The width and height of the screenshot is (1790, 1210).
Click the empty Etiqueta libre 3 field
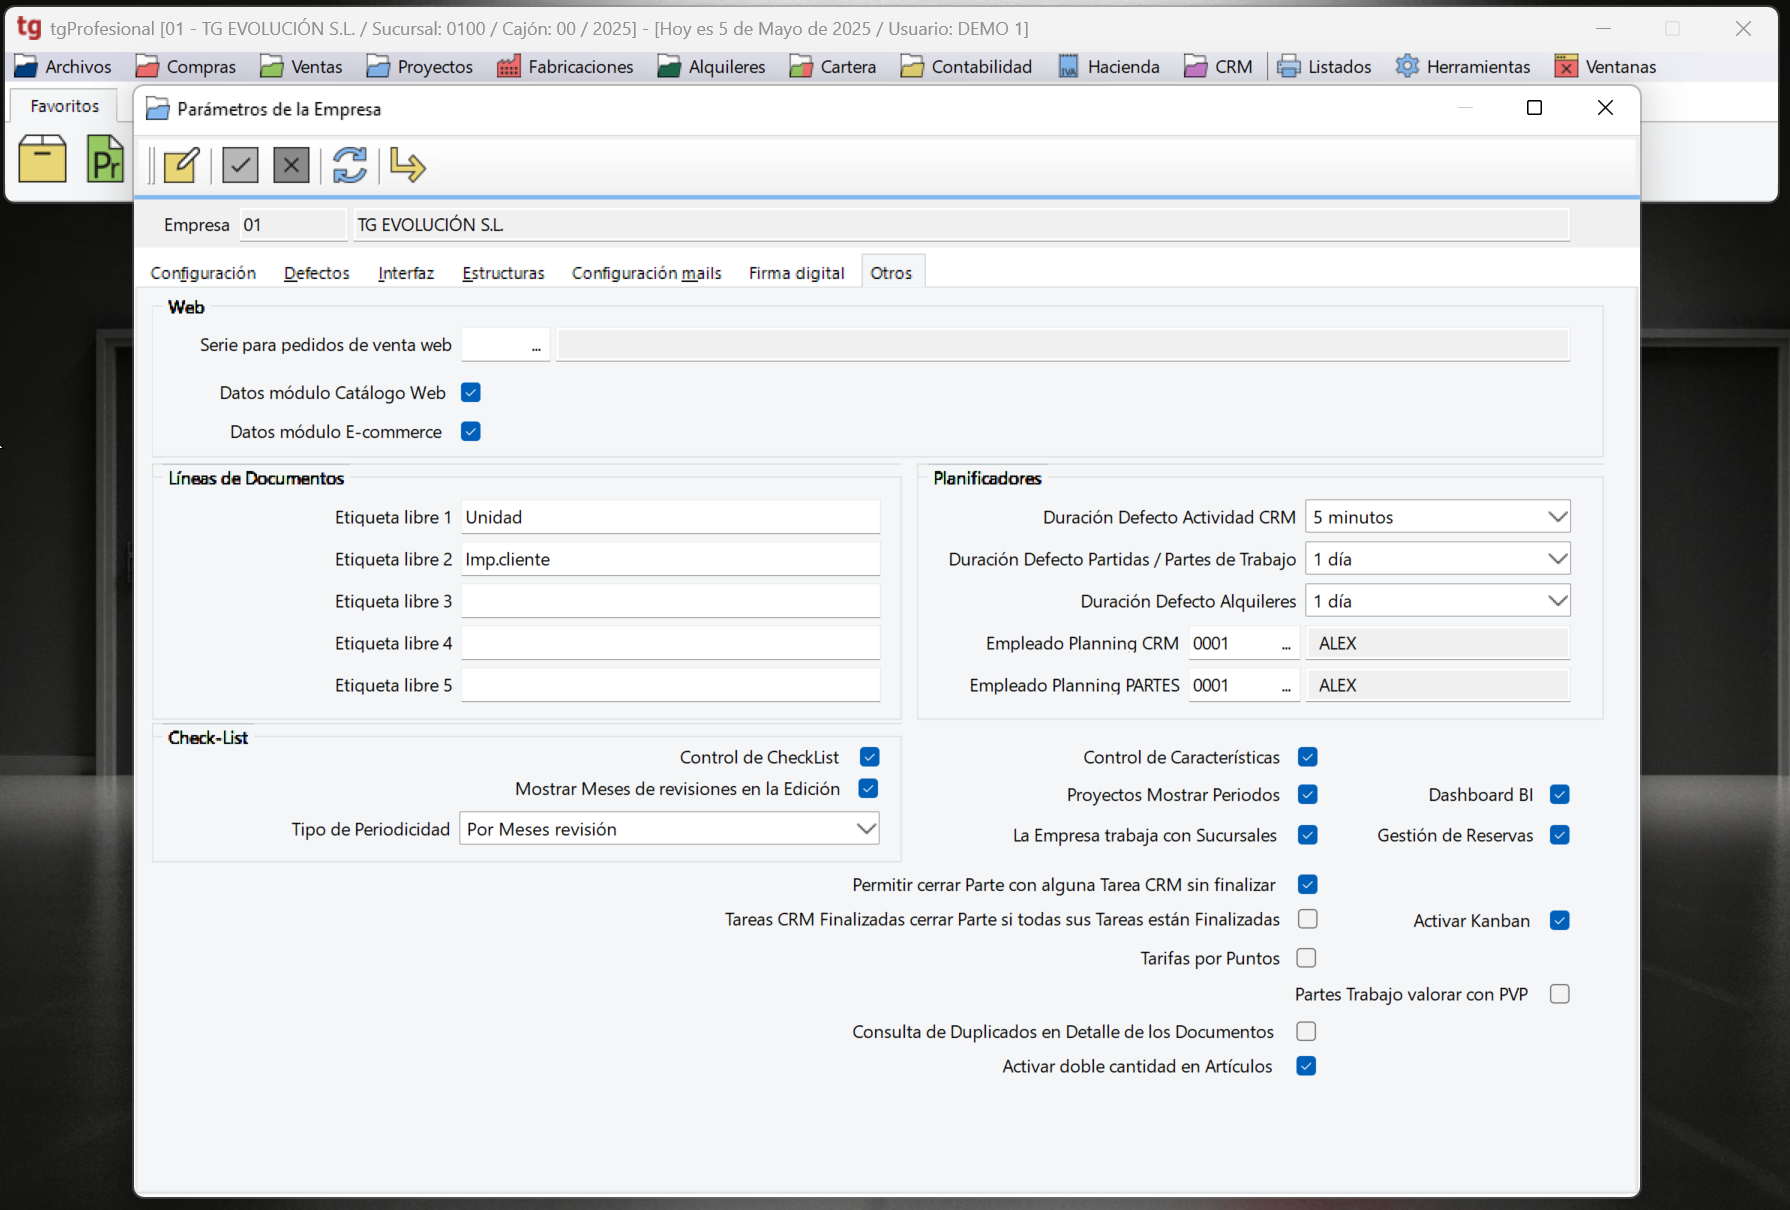670,601
